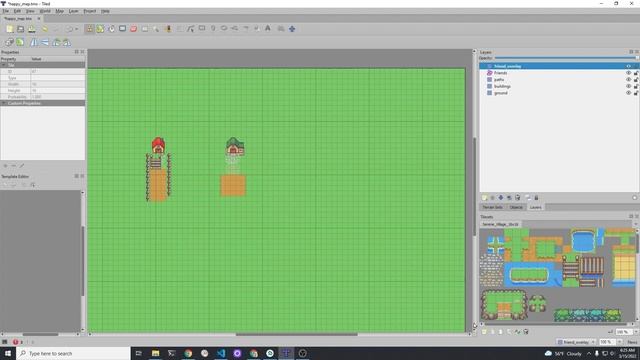This screenshot has width=640, height=360.
Task: Toggle visibility of the ground layer
Action: coord(629,93)
